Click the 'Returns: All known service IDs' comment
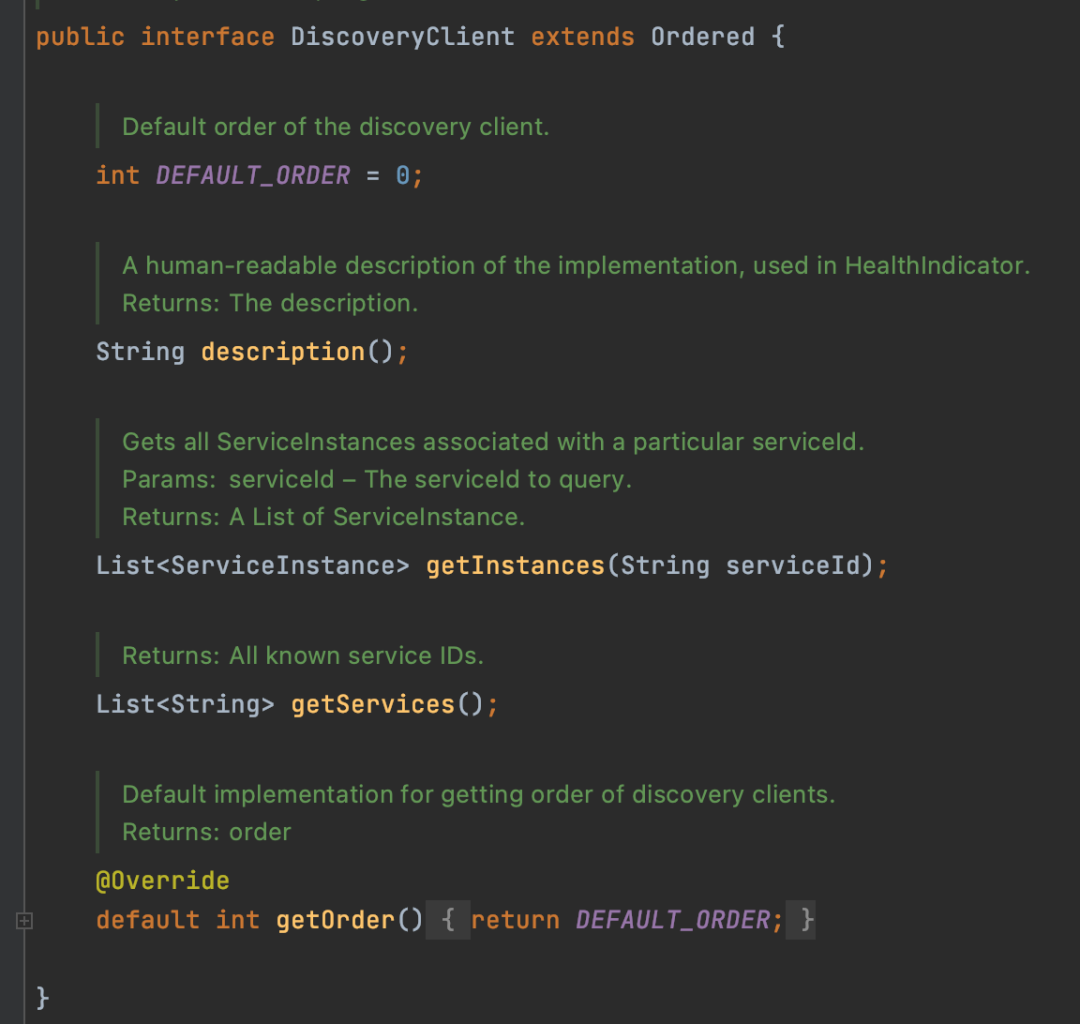Screen dimensions: 1080x1024 302,656
